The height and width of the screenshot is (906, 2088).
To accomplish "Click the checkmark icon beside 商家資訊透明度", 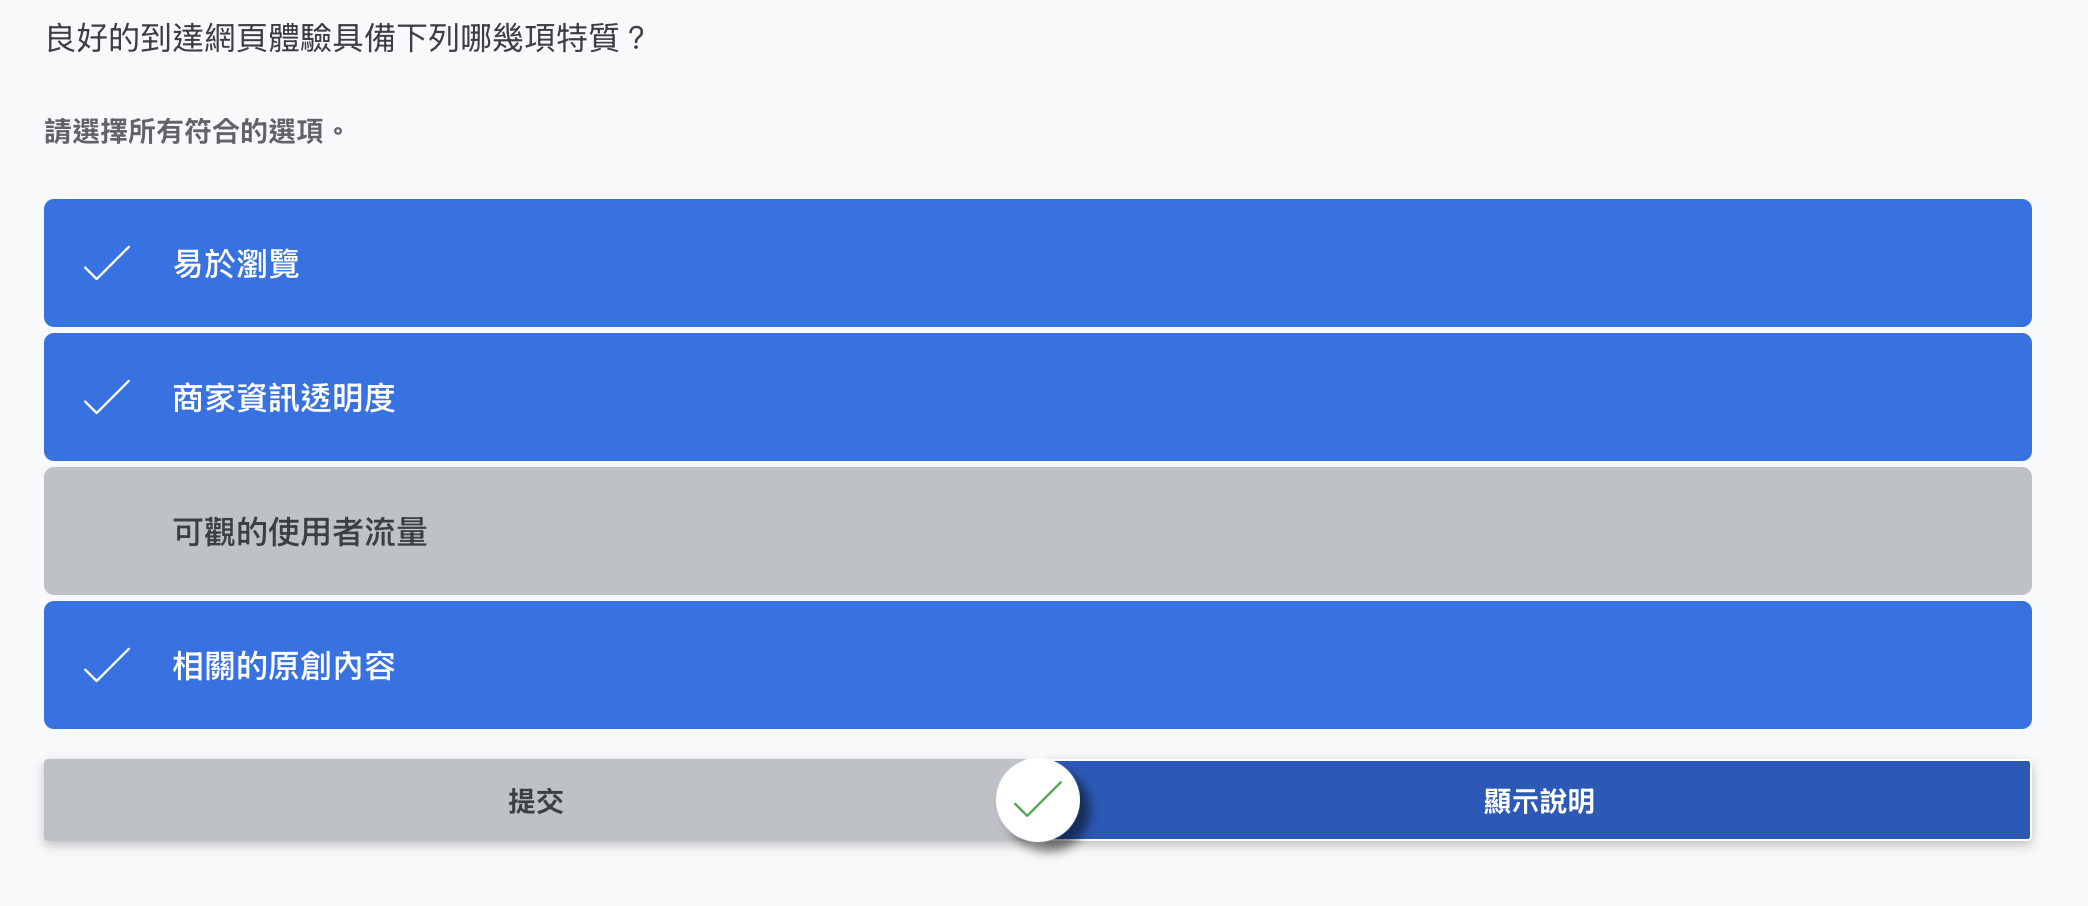I will [106, 397].
